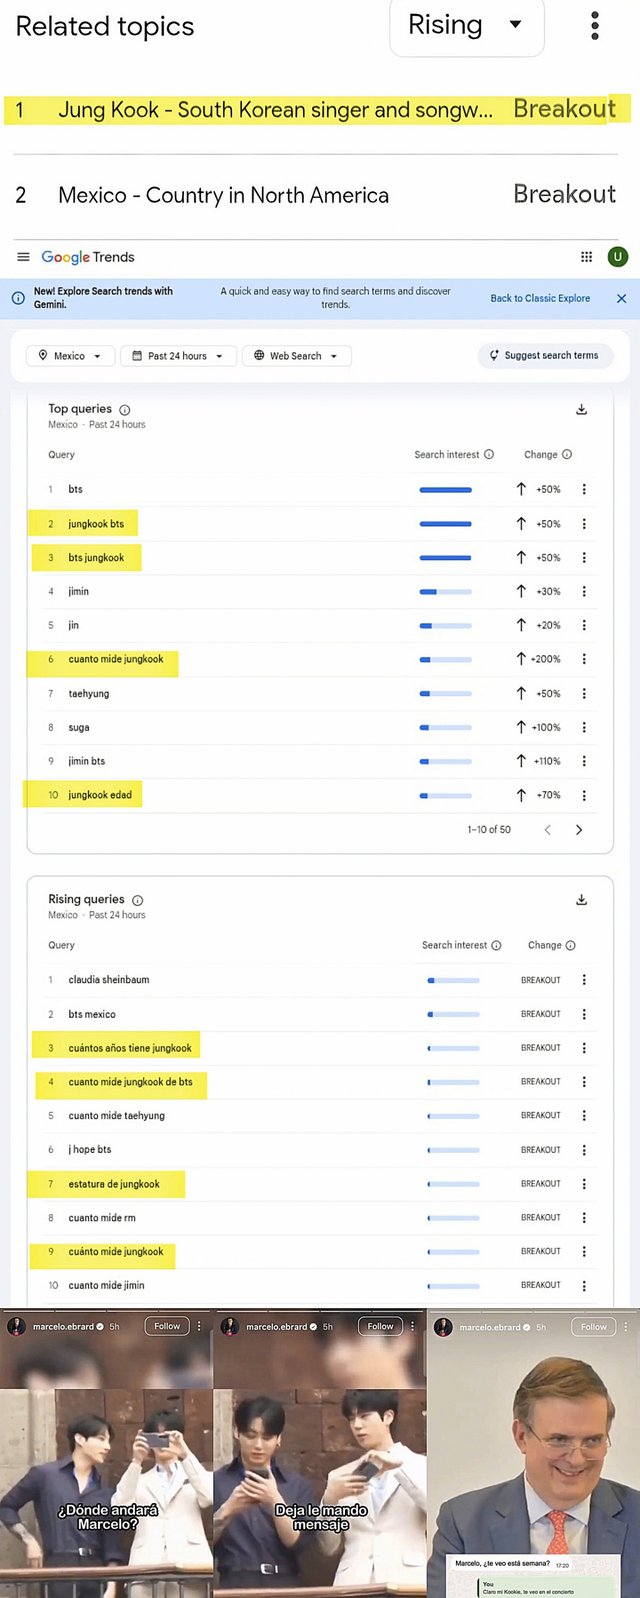Expand the Past 24 hours dropdown
Image resolution: width=640 pixels, height=1598 pixels.
coord(178,356)
